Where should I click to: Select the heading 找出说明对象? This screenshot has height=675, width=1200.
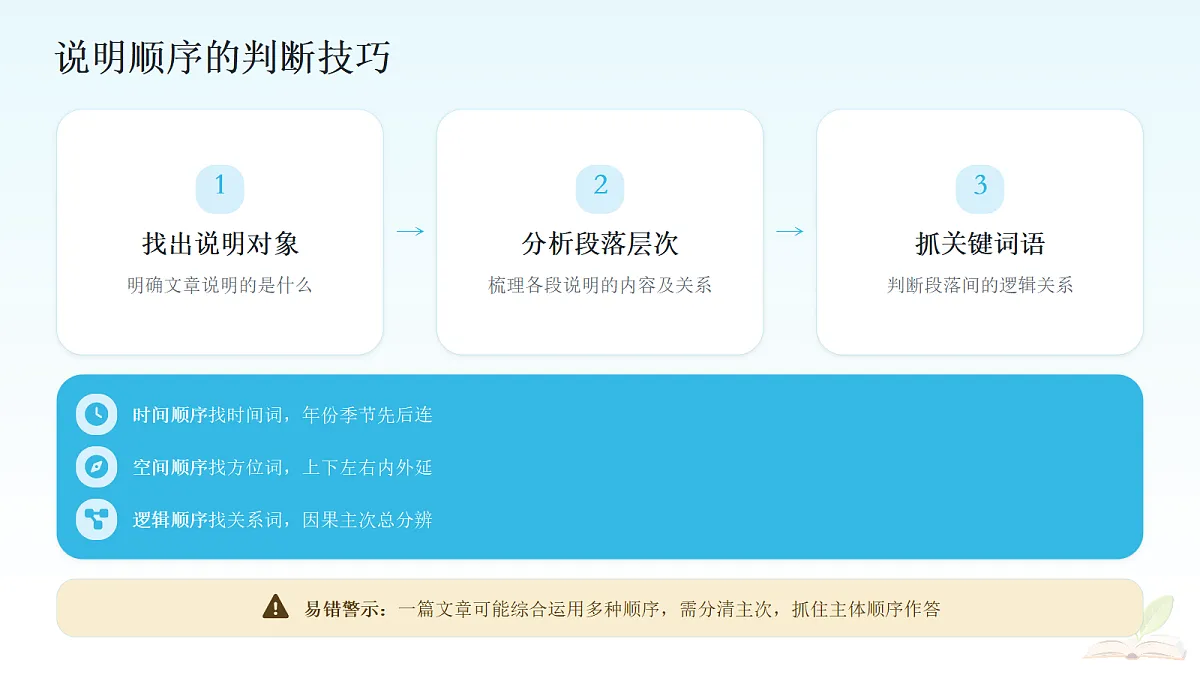[x=220, y=243]
